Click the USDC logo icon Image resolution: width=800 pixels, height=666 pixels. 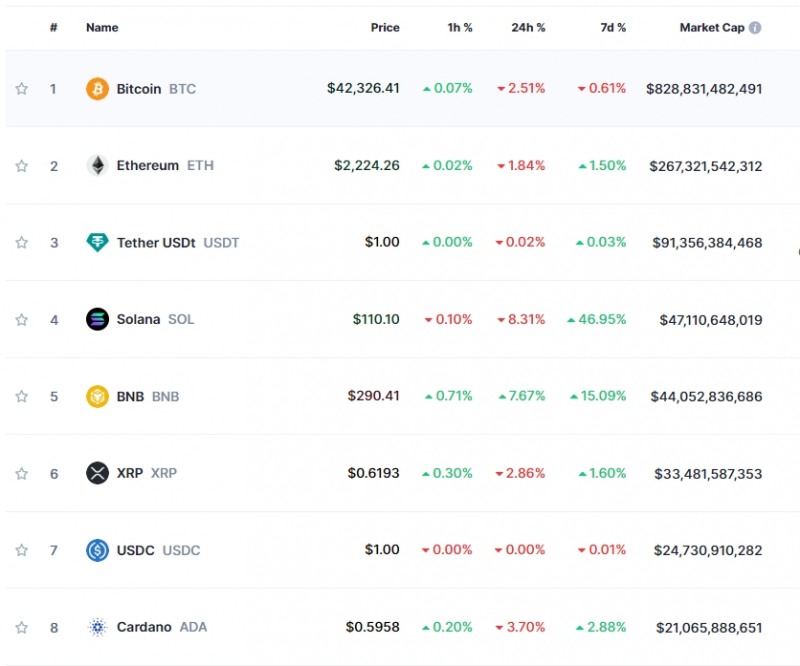(97, 550)
